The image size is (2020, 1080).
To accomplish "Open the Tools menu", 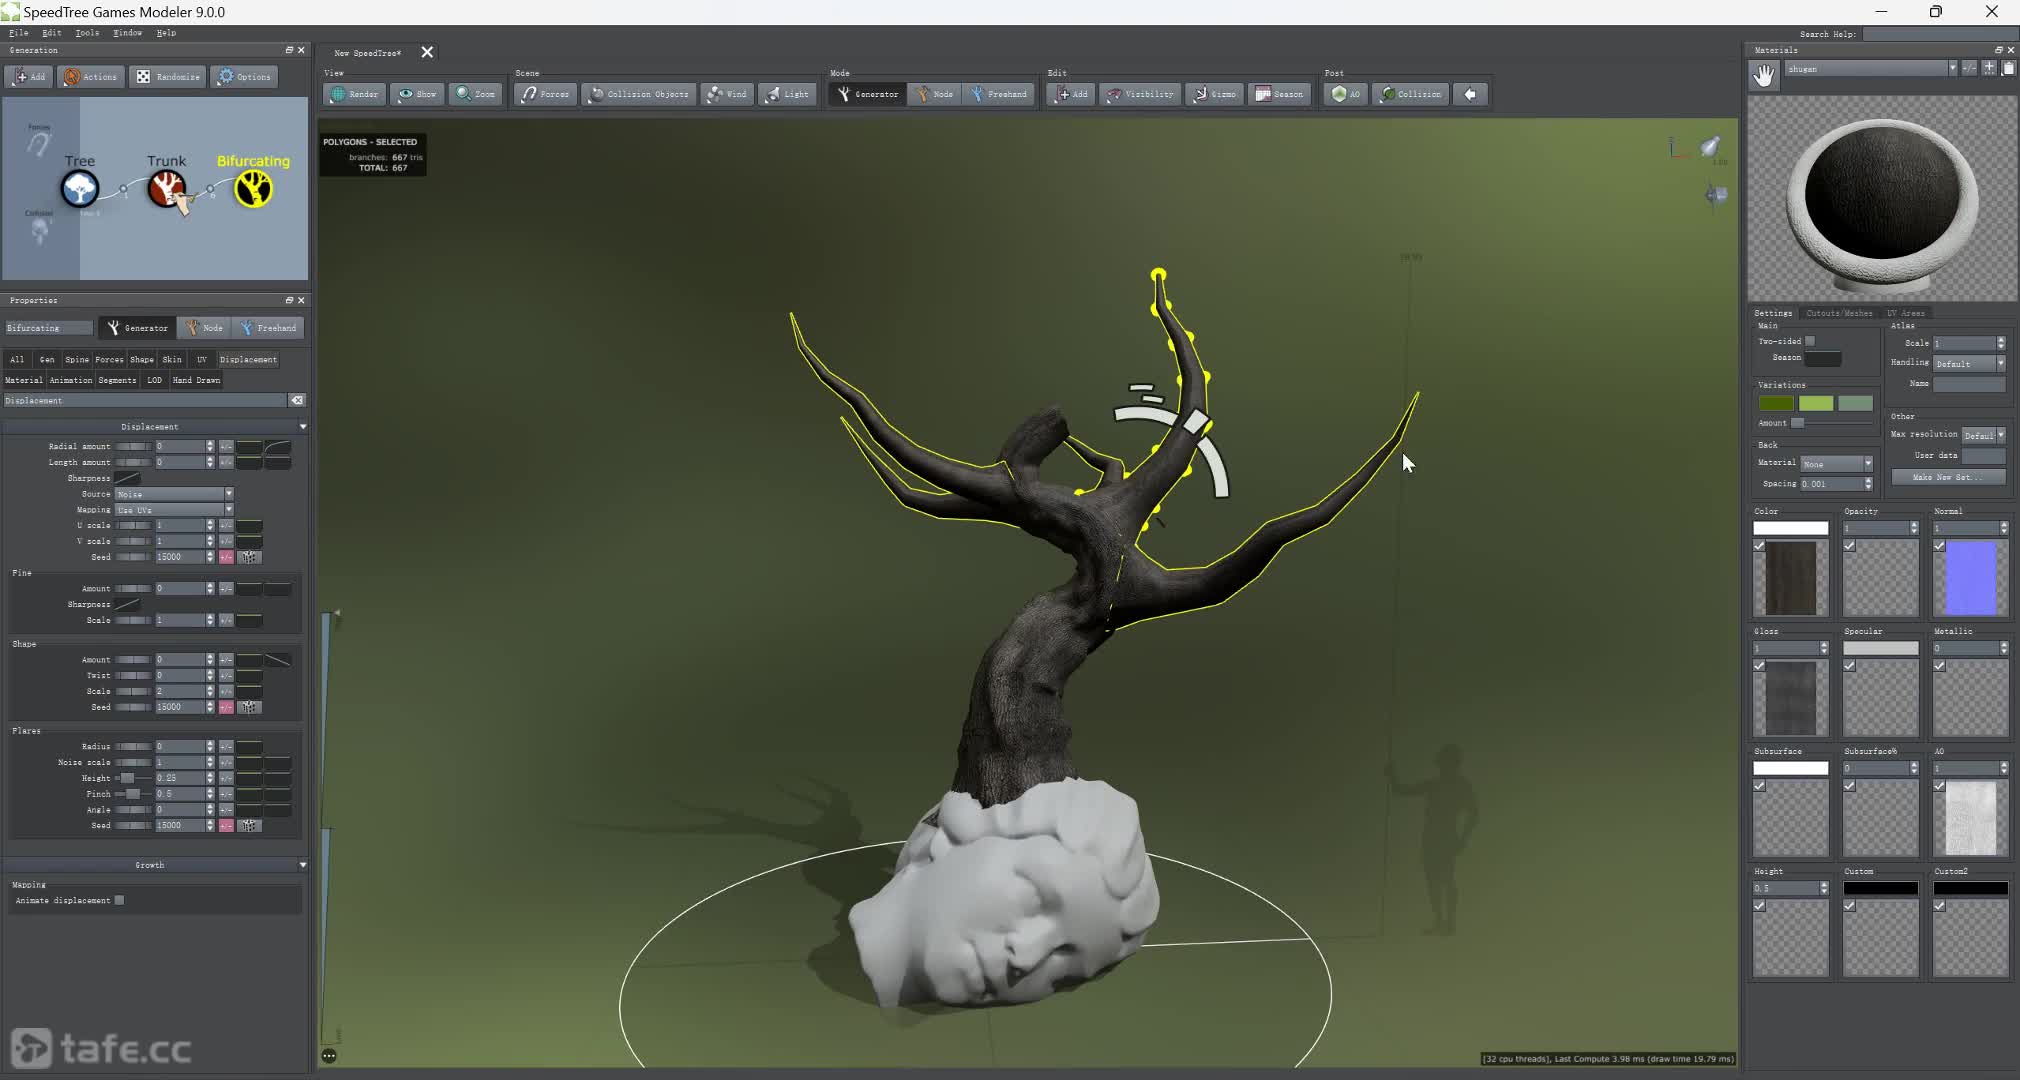I will 87,33.
